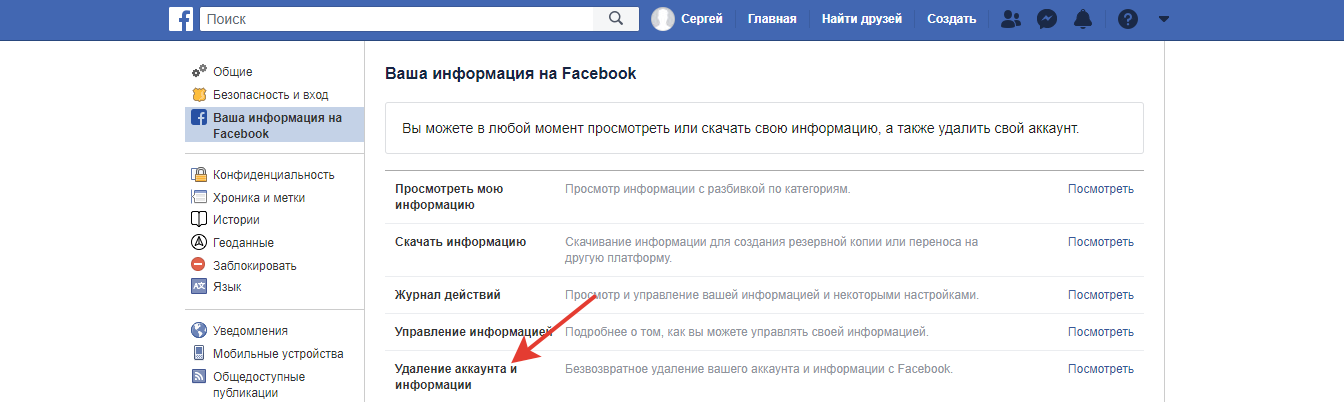Screen dimensions: 1344x402
Task: Open the help question mark icon
Action: click(x=1128, y=19)
